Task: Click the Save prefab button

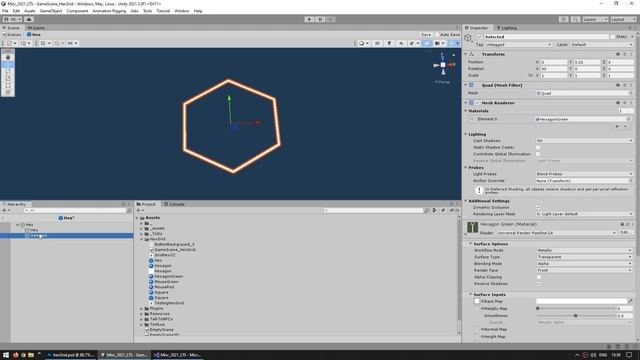Action: [426, 35]
